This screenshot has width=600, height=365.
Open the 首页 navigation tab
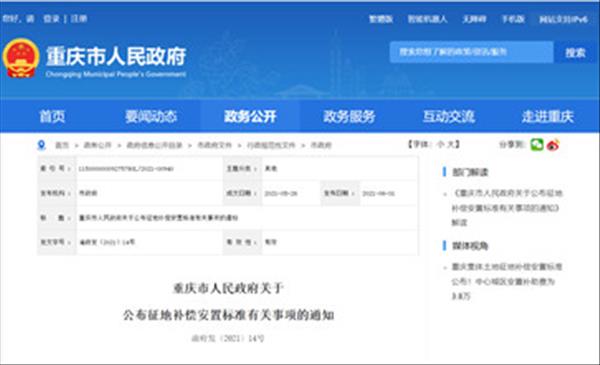(x=52, y=116)
